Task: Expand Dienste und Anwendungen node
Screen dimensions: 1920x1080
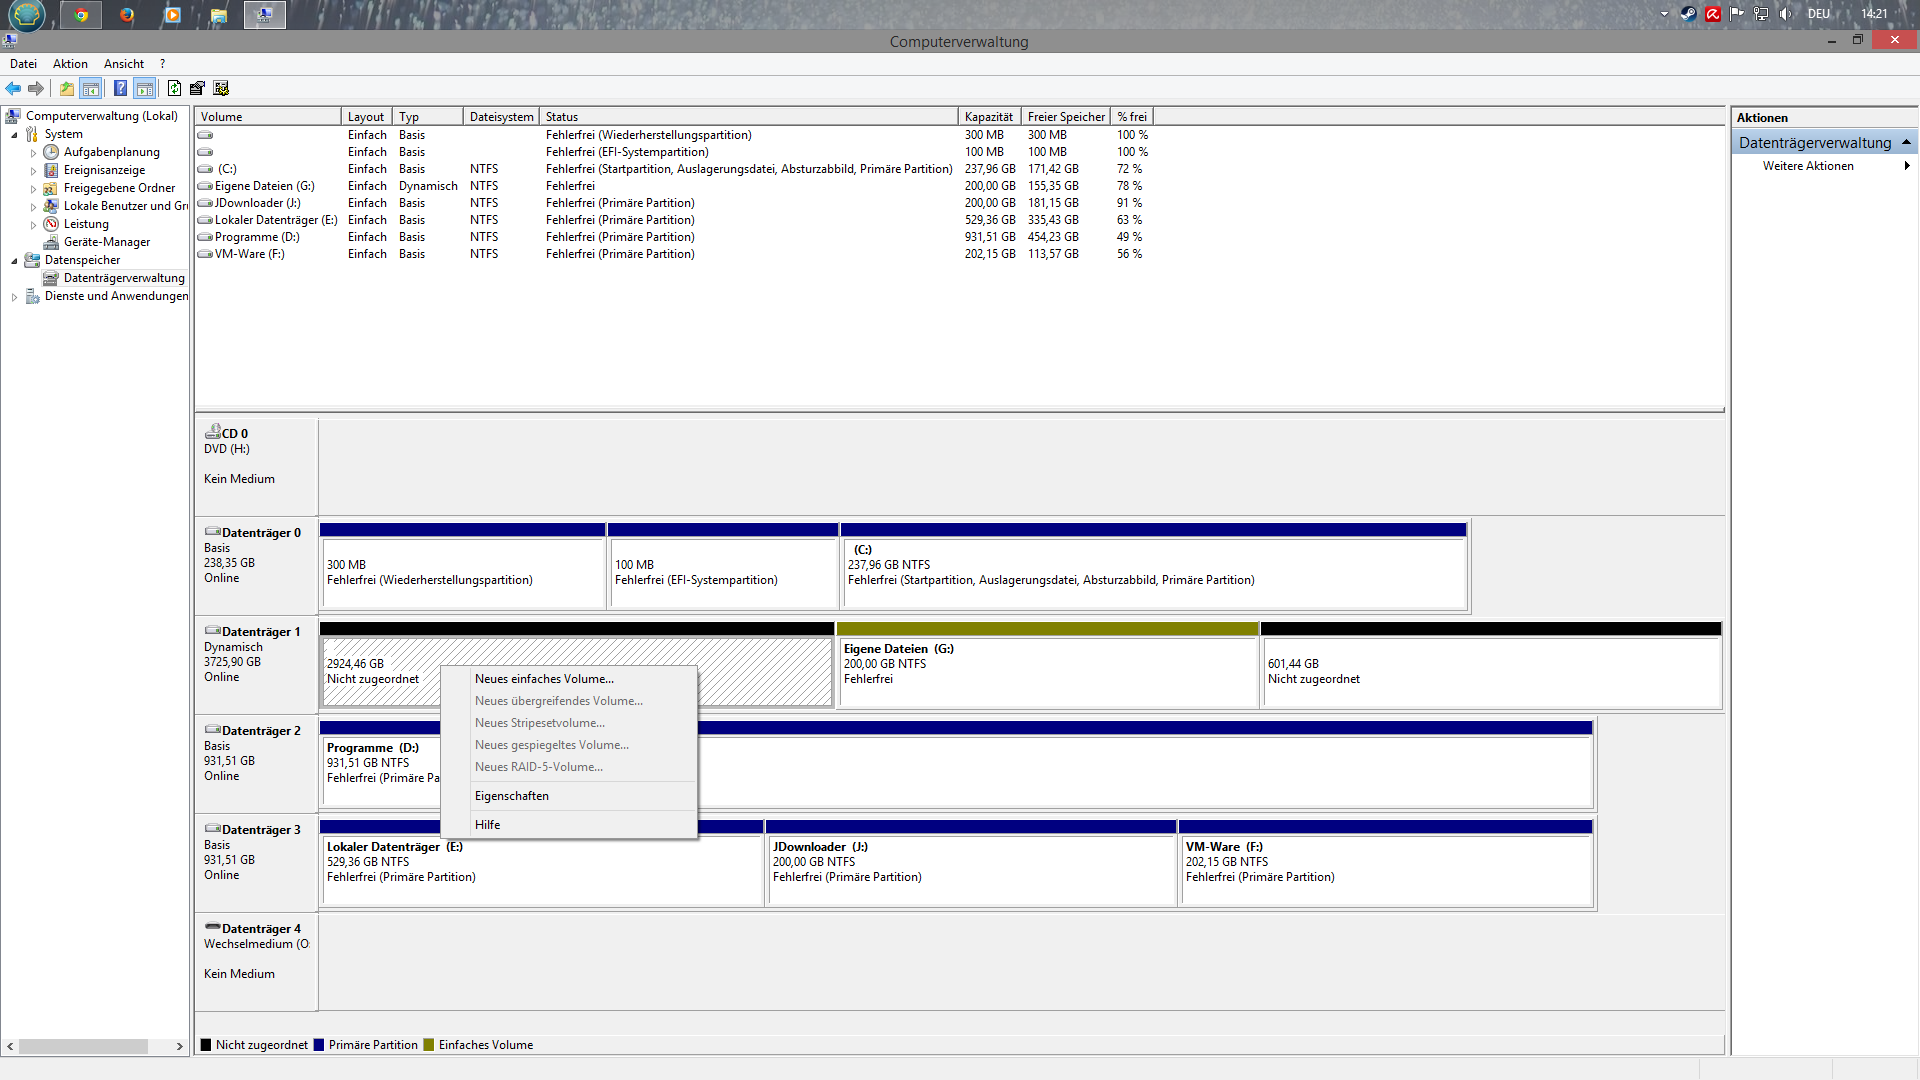Action: pyautogui.click(x=14, y=297)
